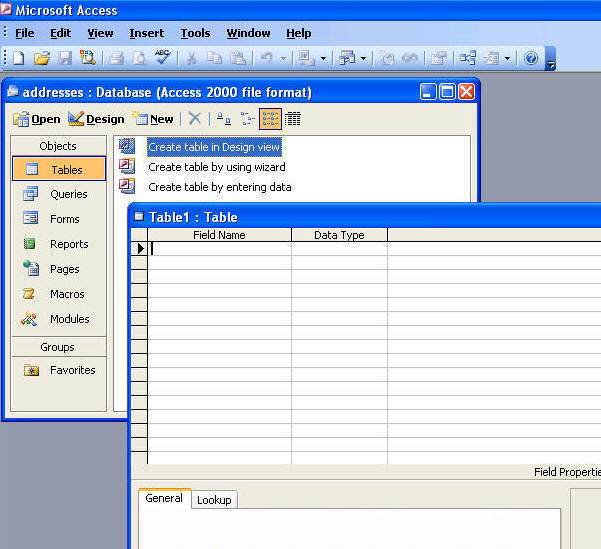Click the Code icon in toolbar

click(386, 58)
